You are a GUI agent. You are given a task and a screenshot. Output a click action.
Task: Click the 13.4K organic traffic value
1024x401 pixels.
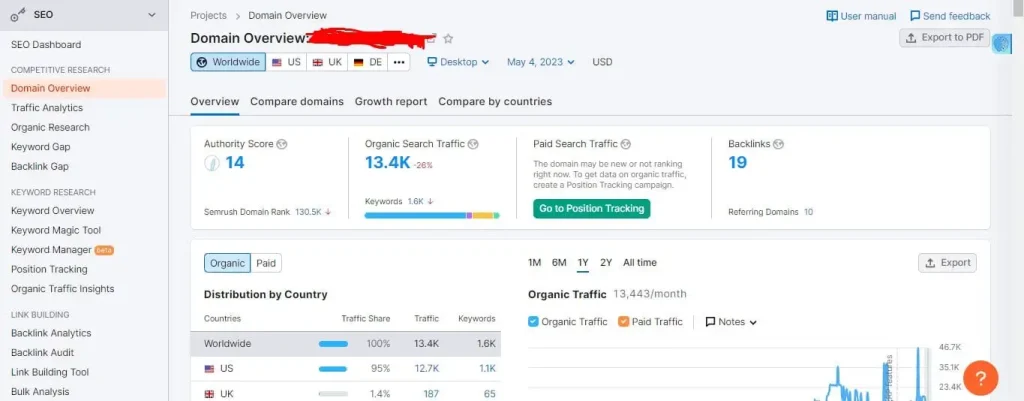(x=387, y=163)
